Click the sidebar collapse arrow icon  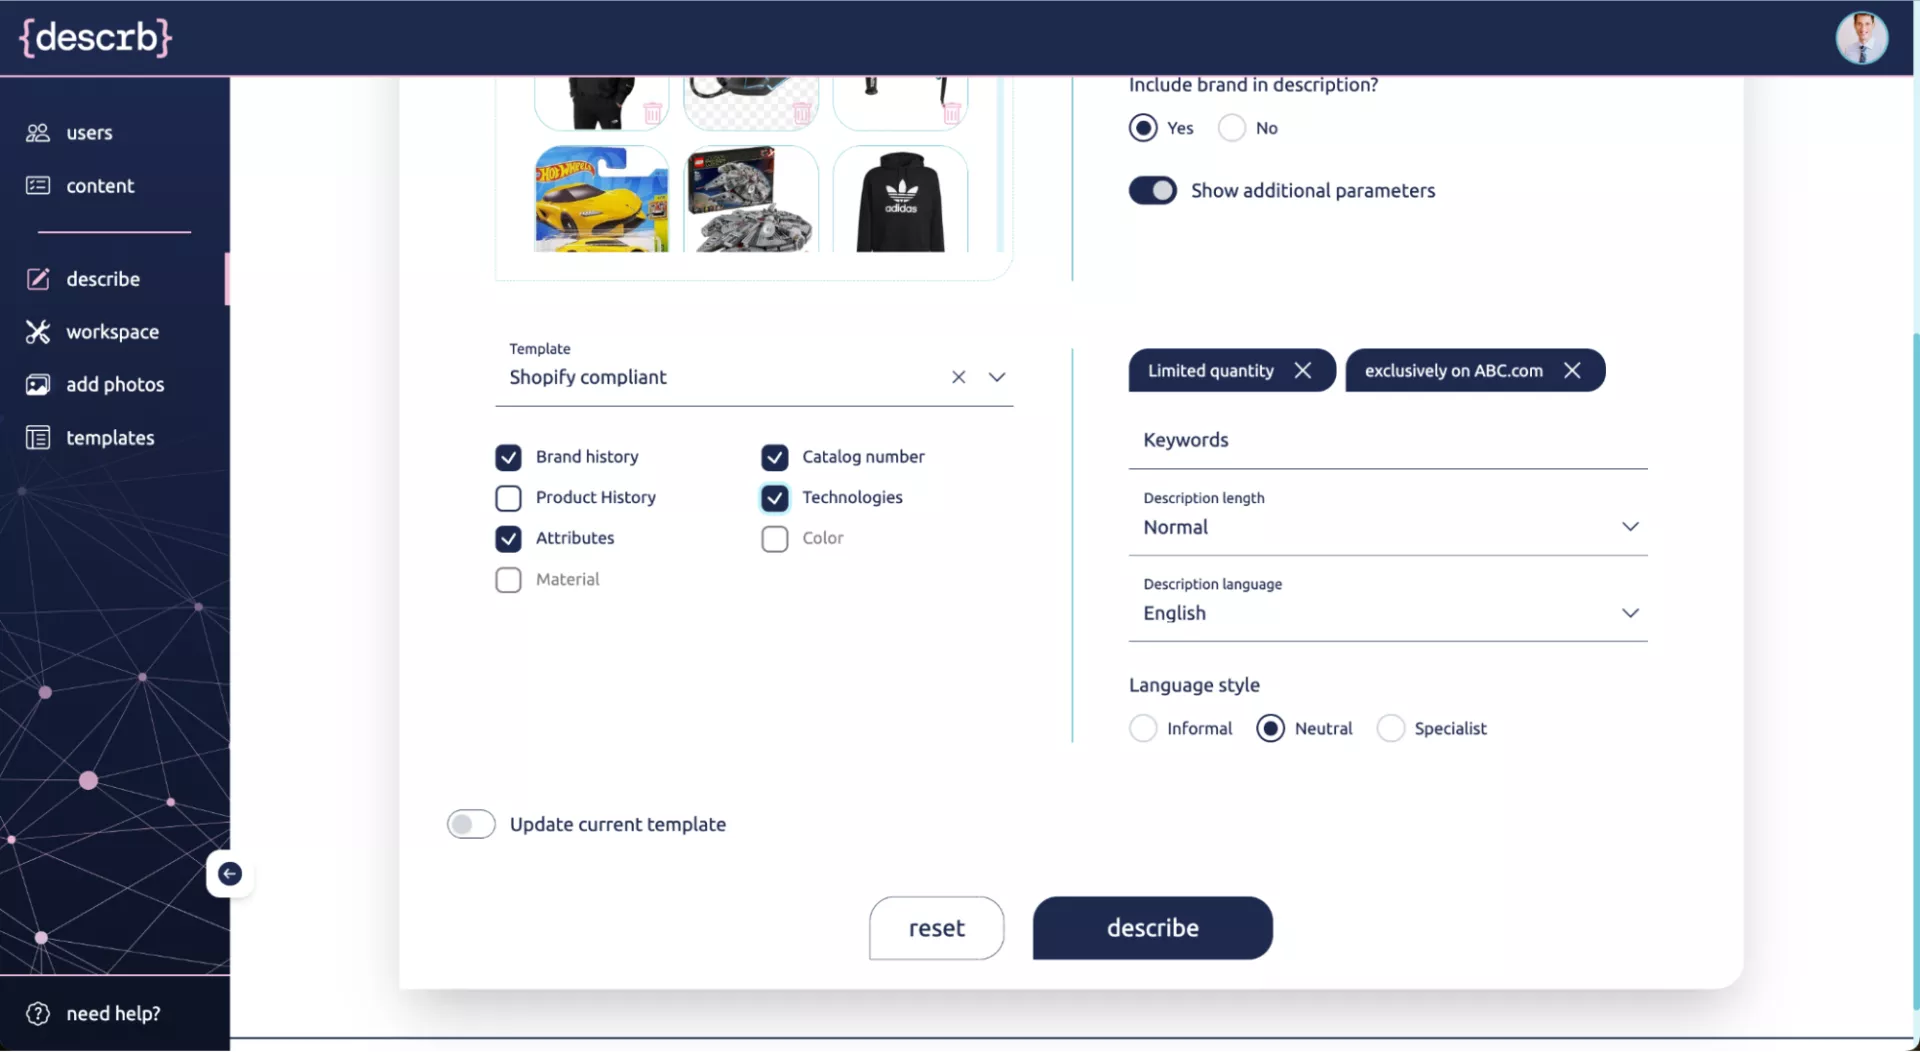click(x=229, y=874)
